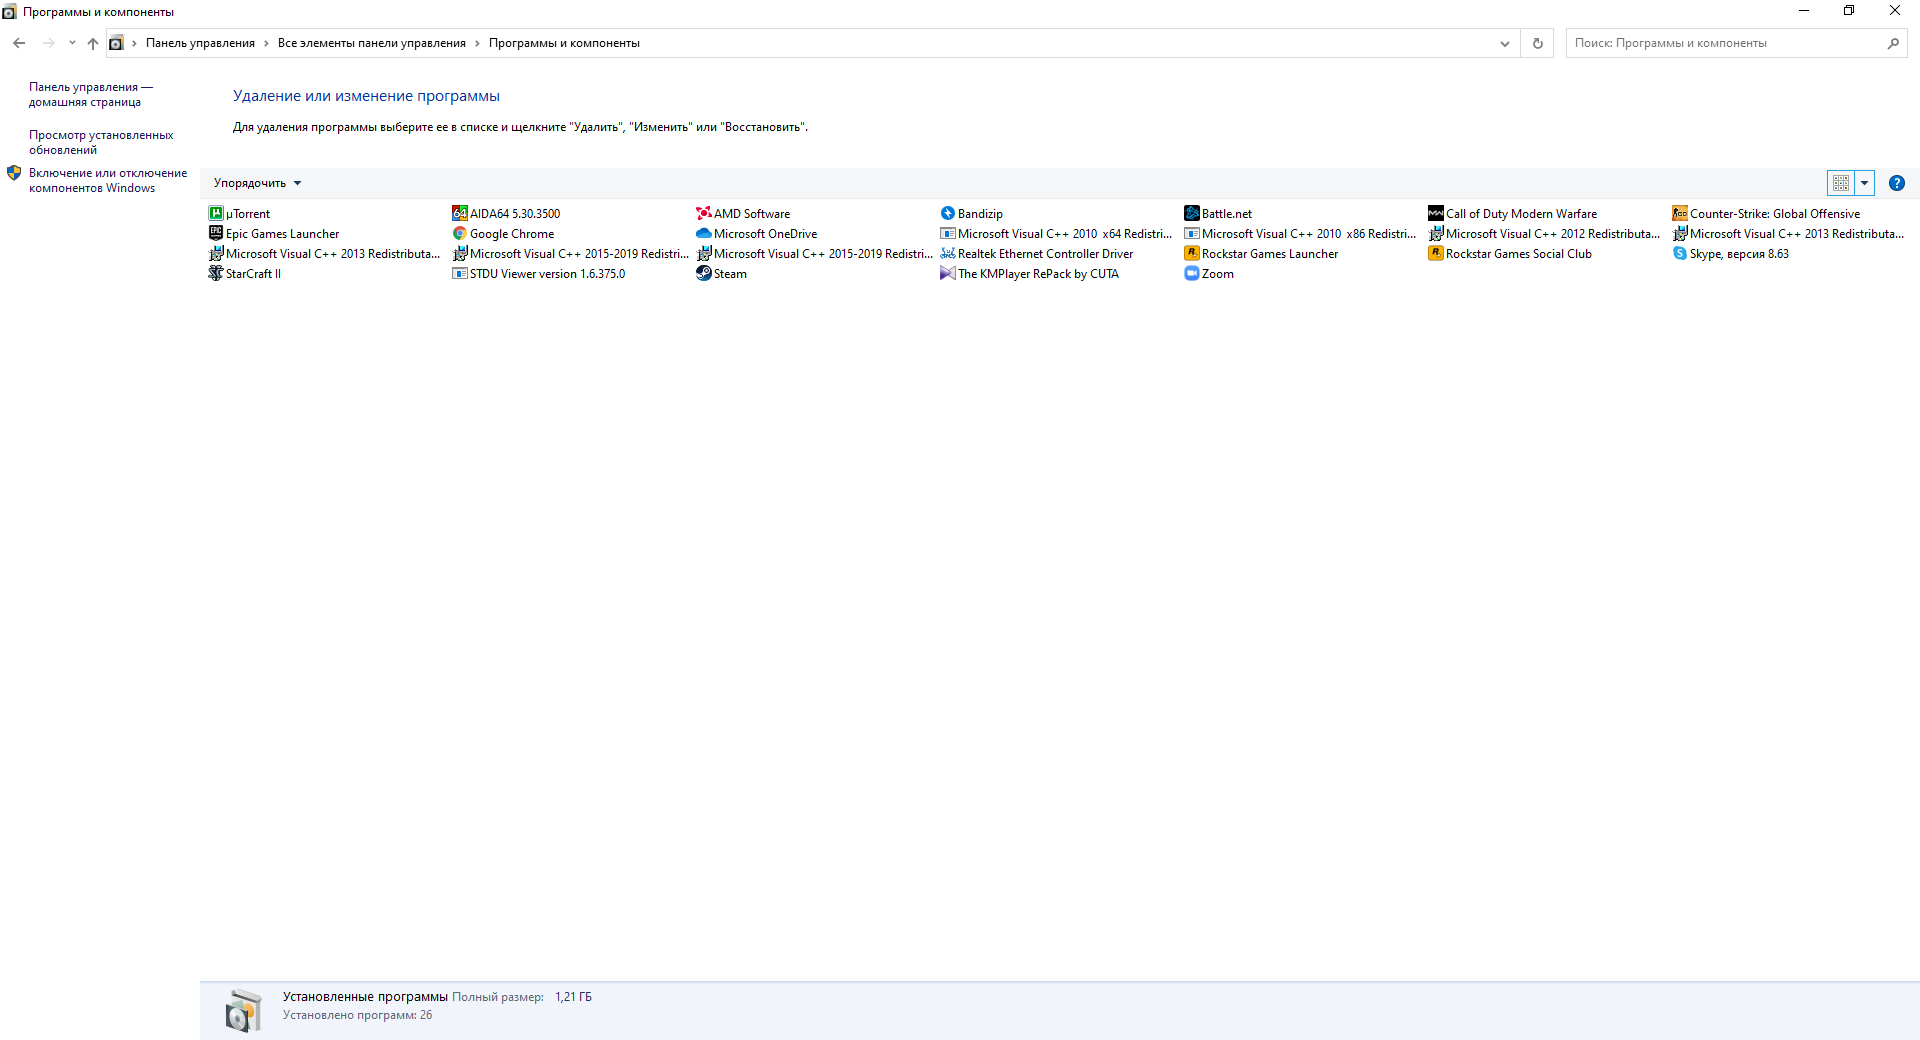The width and height of the screenshot is (1920, 1040).
Task: Click the µTorrent program icon
Action: click(216, 213)
